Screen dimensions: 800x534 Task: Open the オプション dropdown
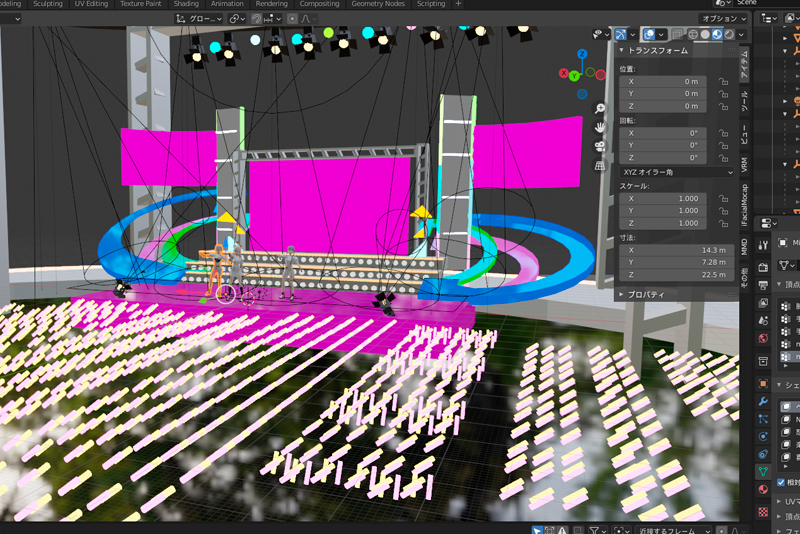click(x=724, y=18)
